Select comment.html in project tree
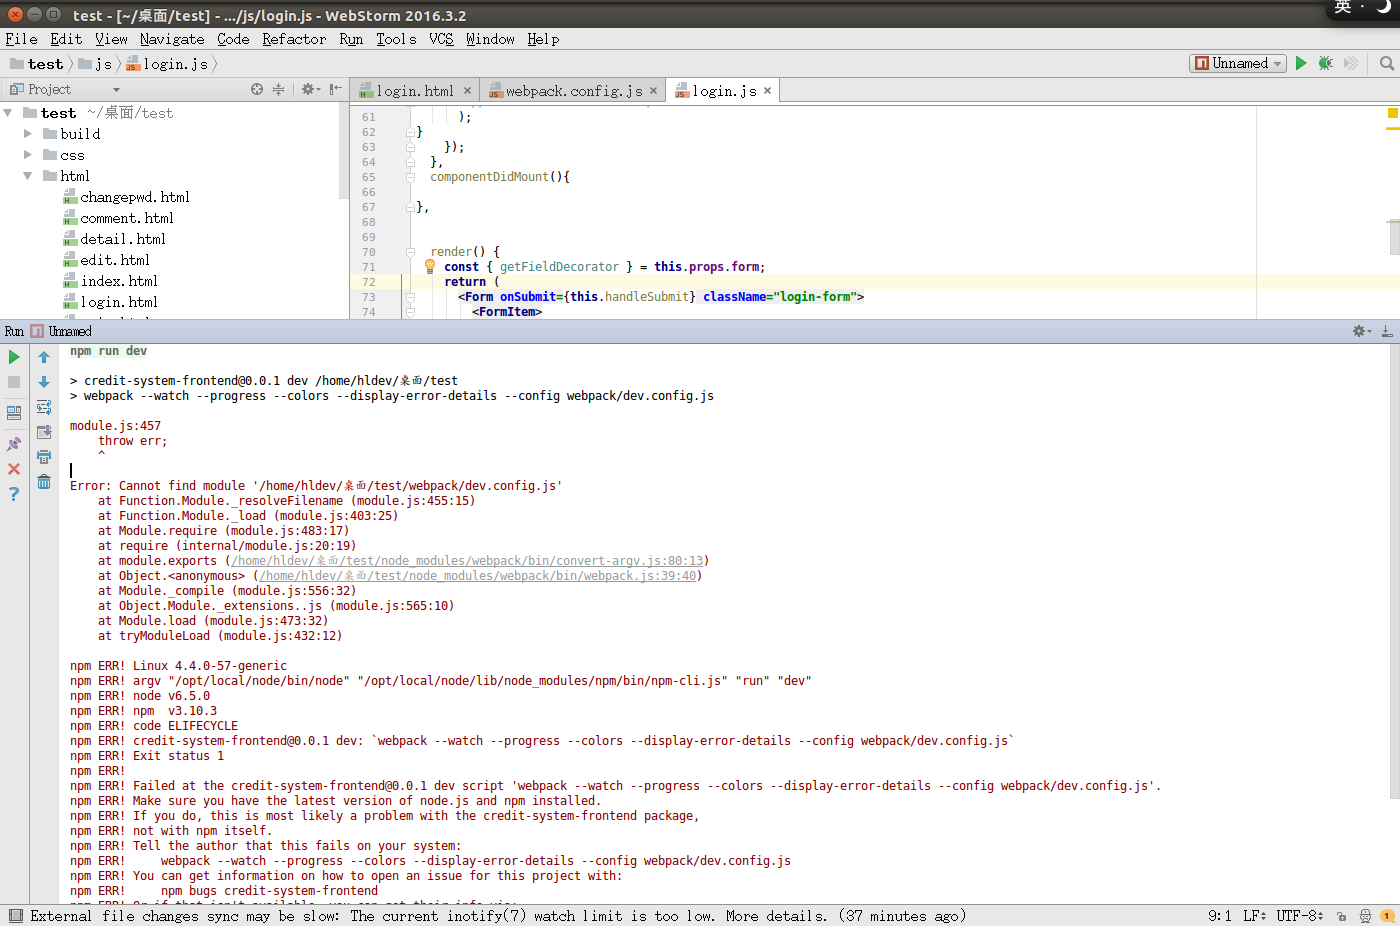 pos(118,218)
